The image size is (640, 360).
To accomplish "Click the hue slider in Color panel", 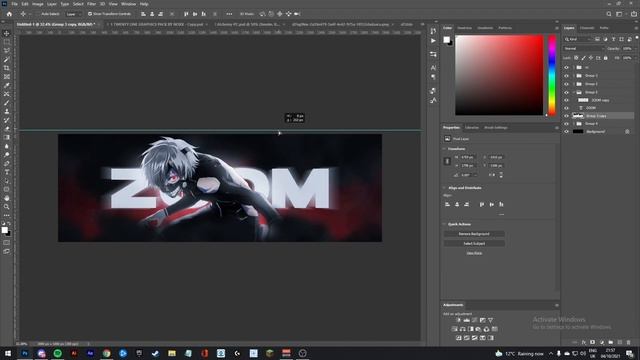I will (x=552, y=76).
